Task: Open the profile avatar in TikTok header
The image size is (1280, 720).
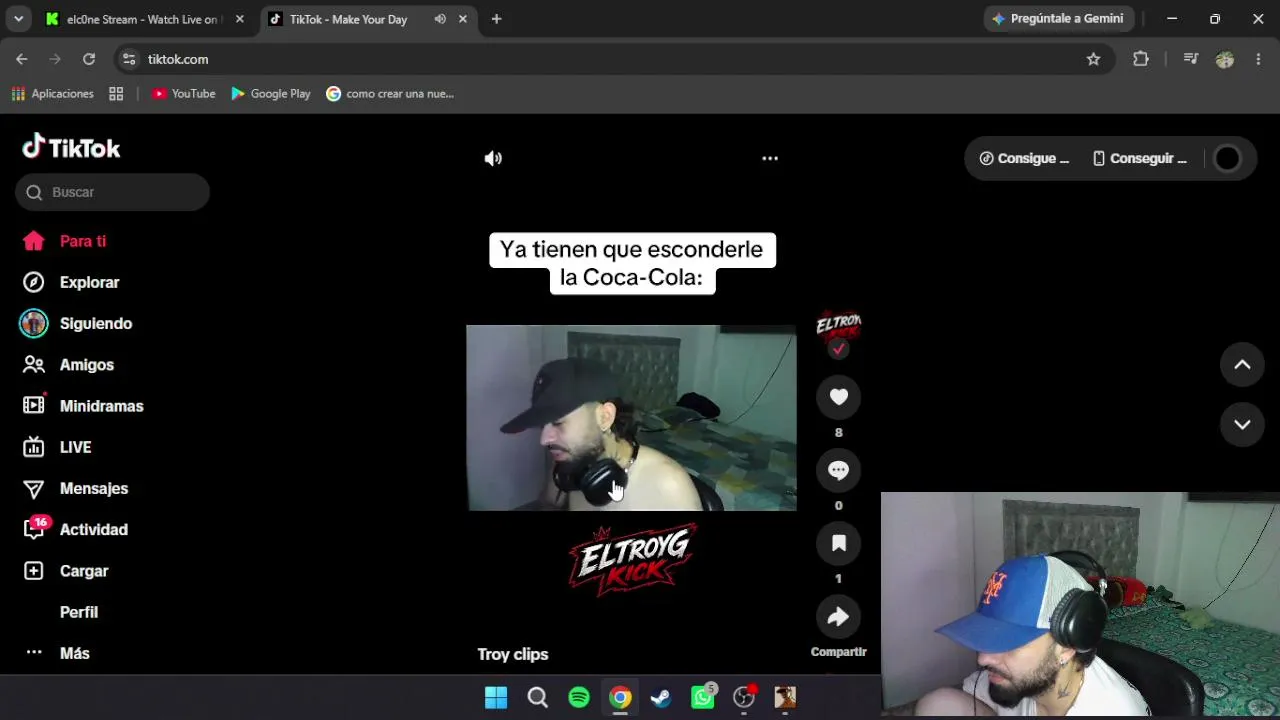Action: click(x=1227, y=158)
